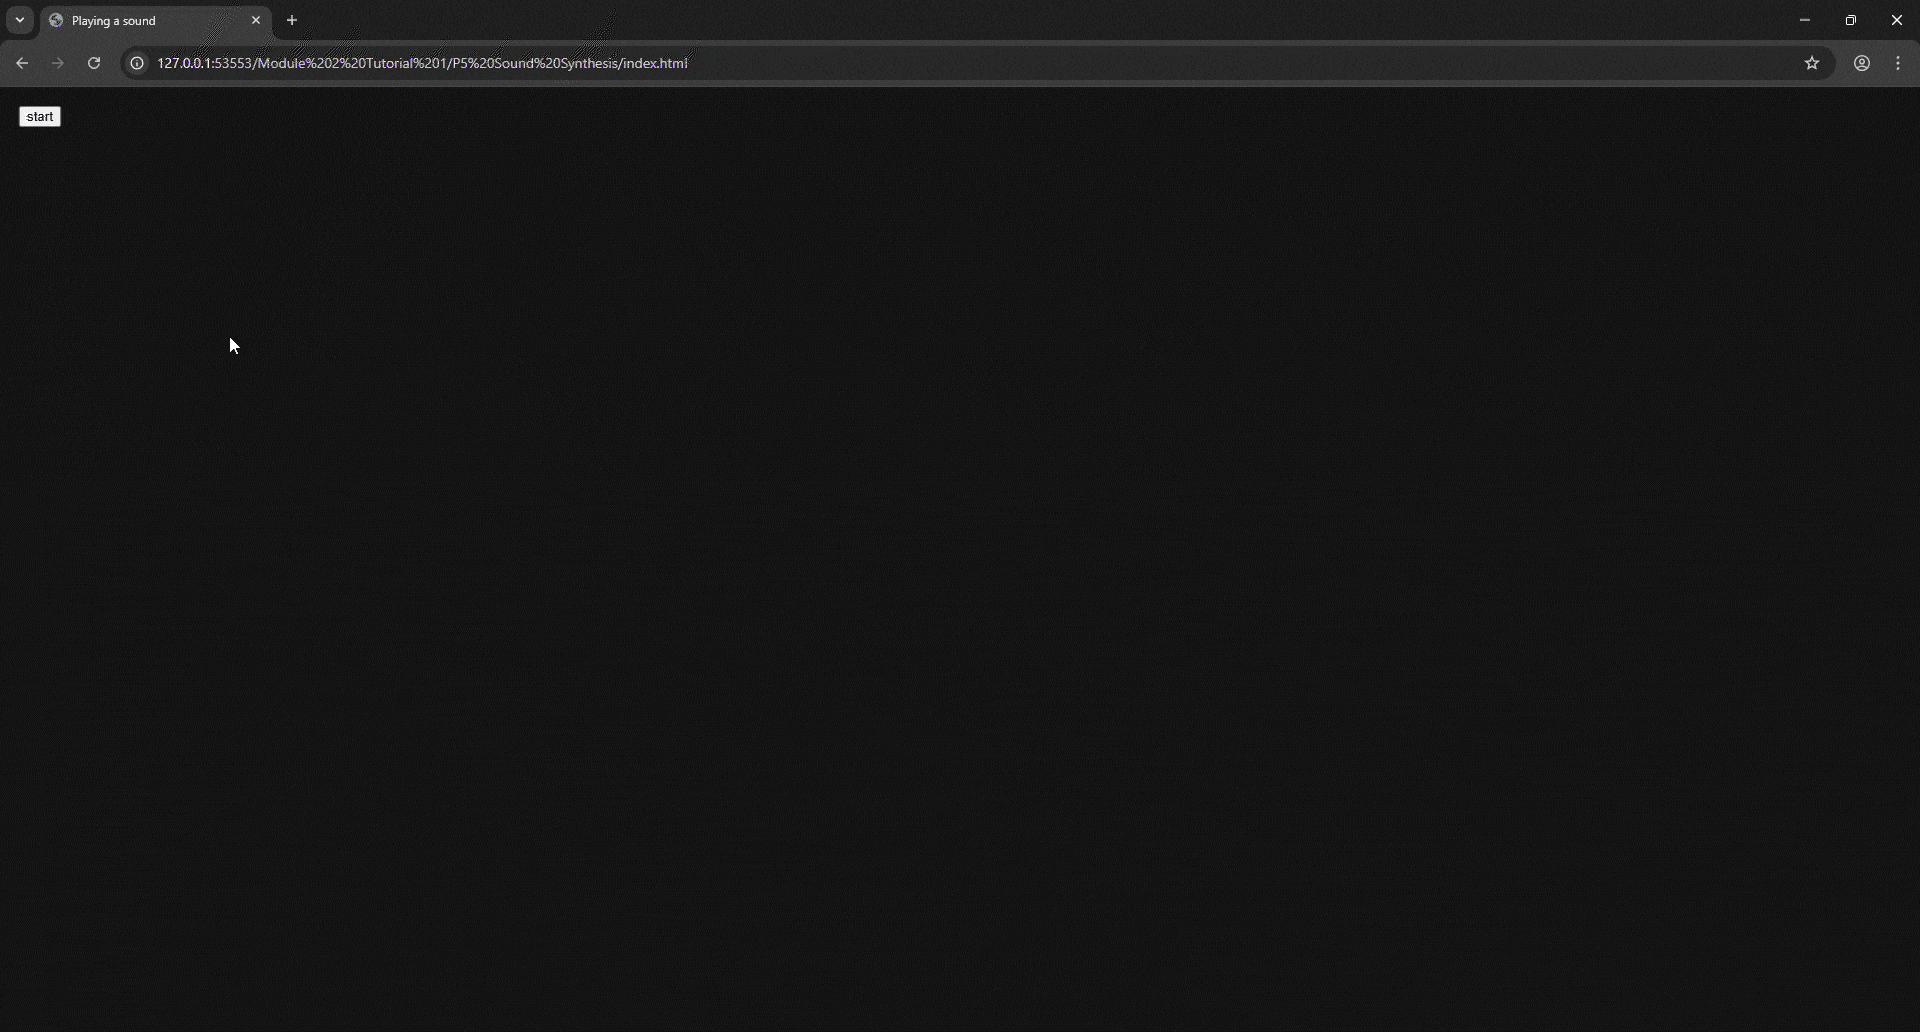
Task: Bookmark this page with the star icon
Action: pyautogui.click(x=1812, y=62)
